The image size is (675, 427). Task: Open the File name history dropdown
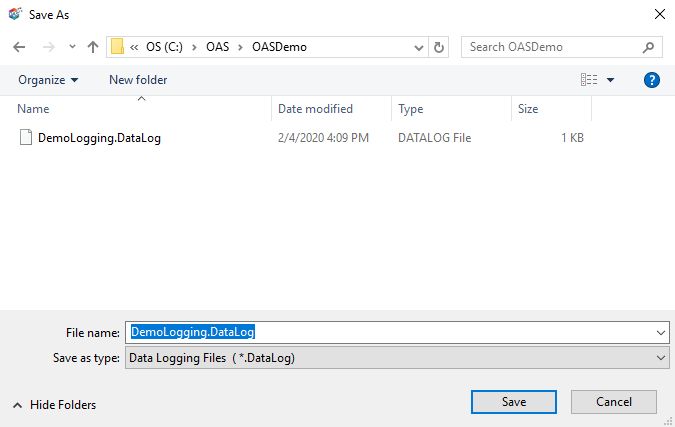point(661,333)
